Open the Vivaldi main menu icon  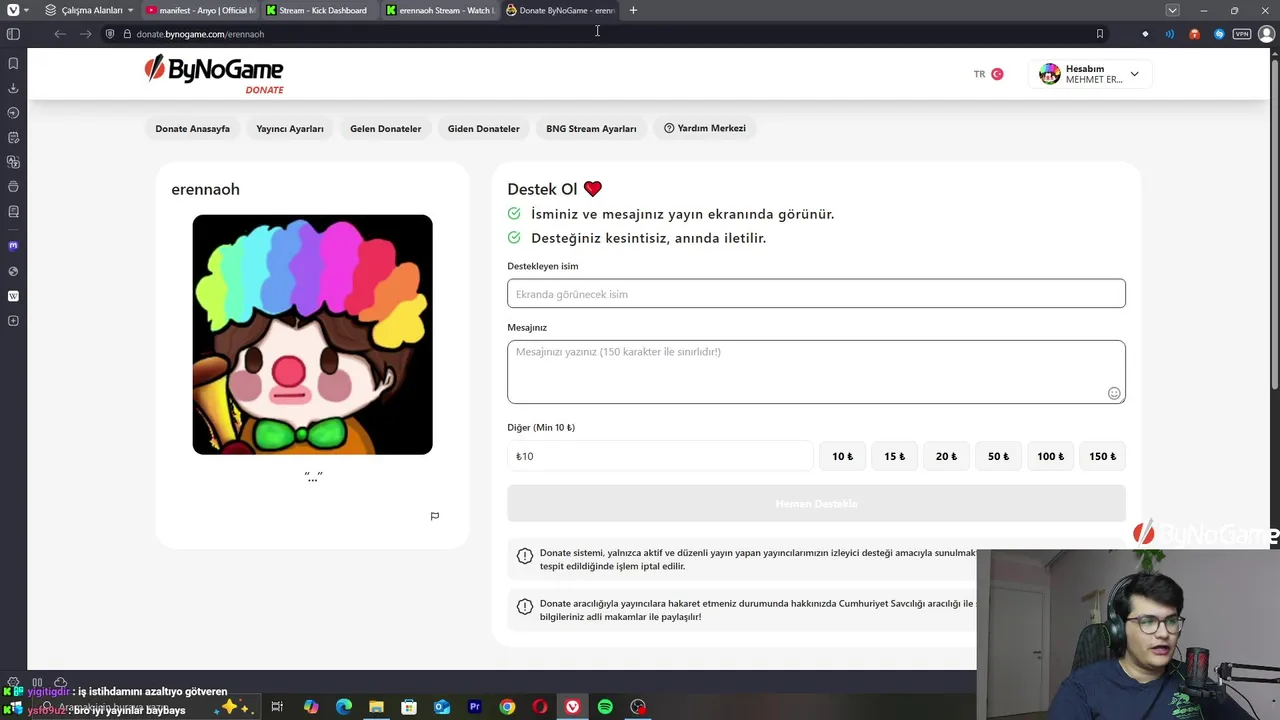pos(13,10)
